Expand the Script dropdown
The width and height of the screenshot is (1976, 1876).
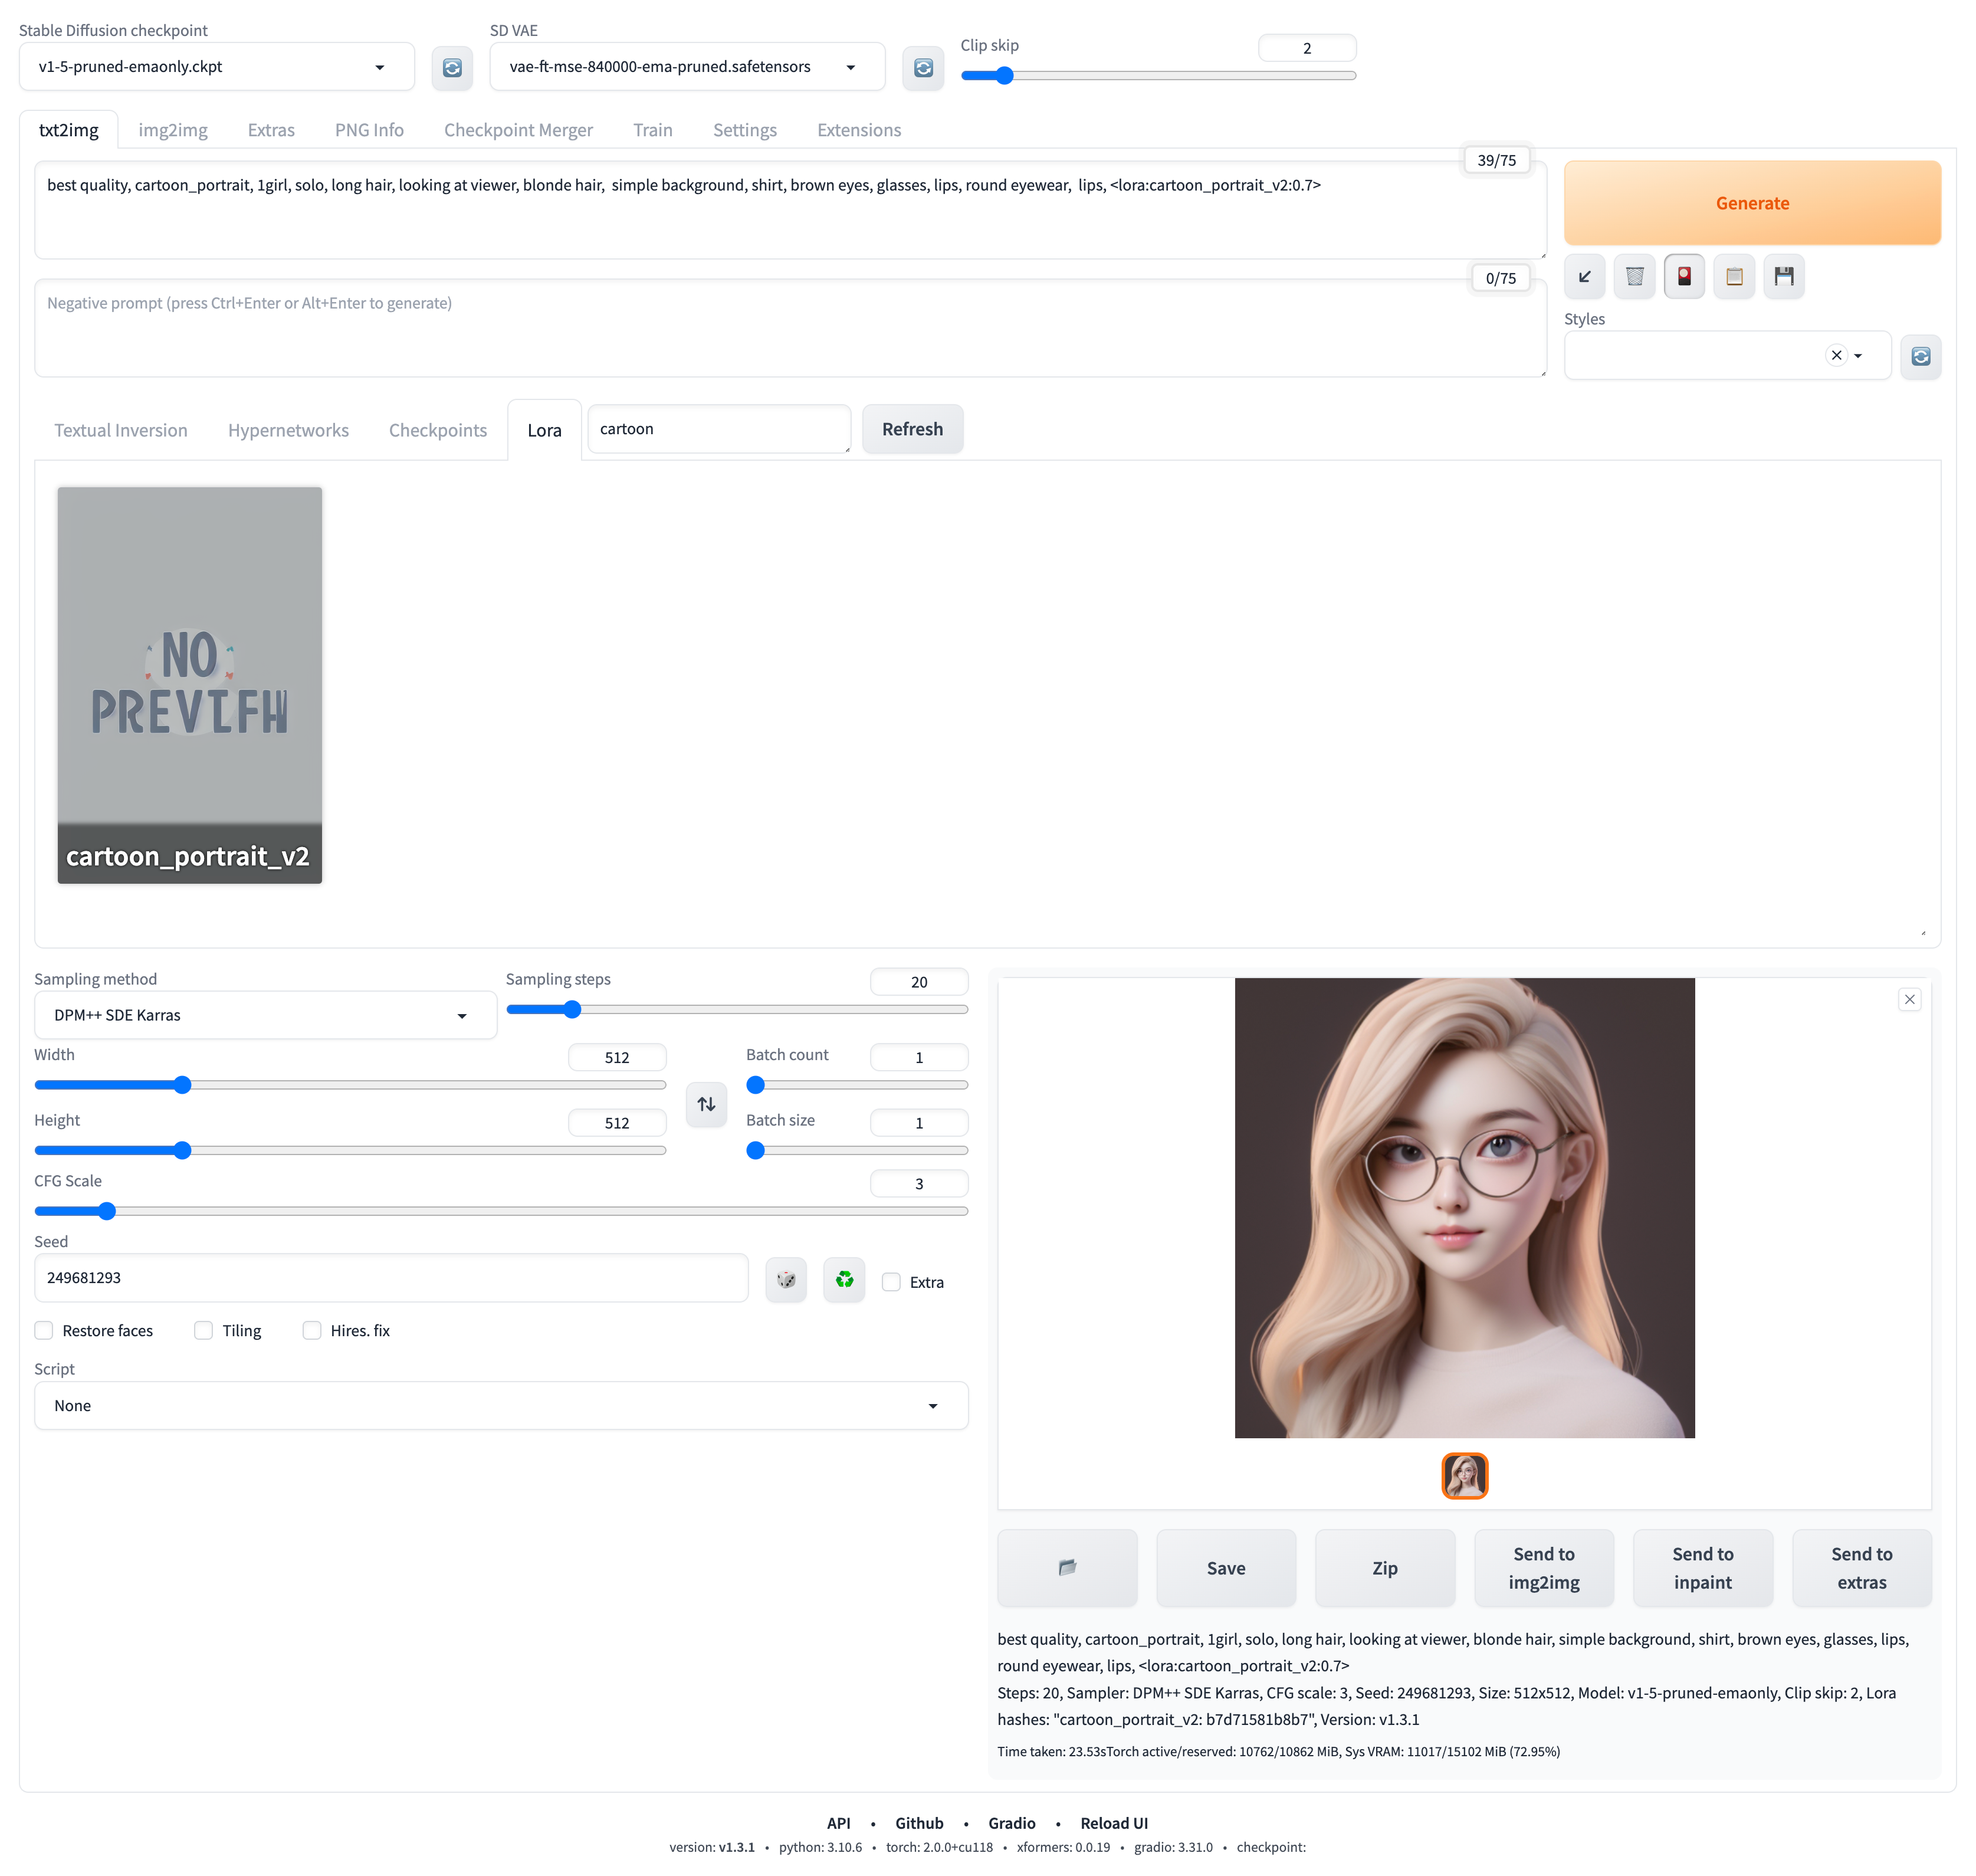pos(500,1405)
